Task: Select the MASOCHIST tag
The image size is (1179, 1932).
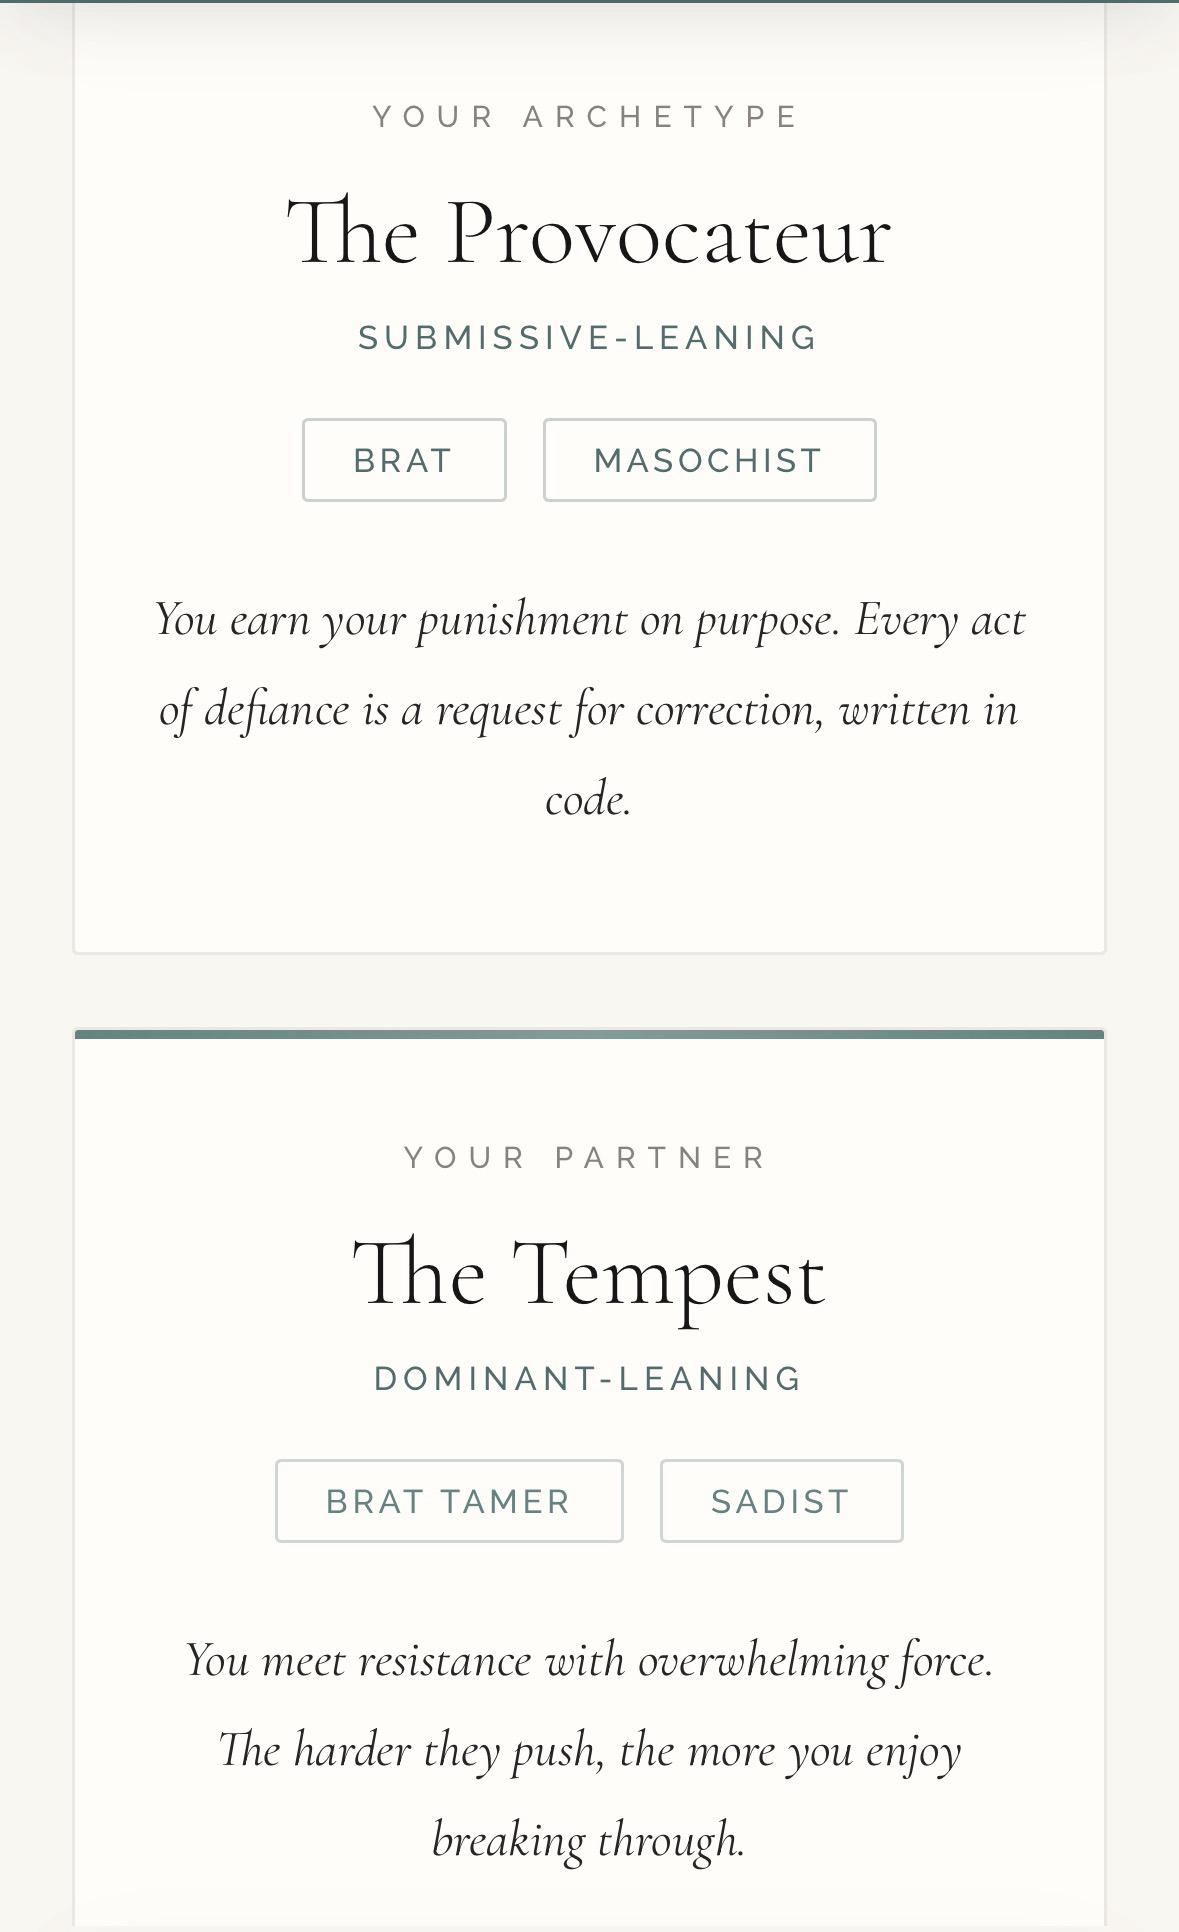Action: [x=709, y=460]
